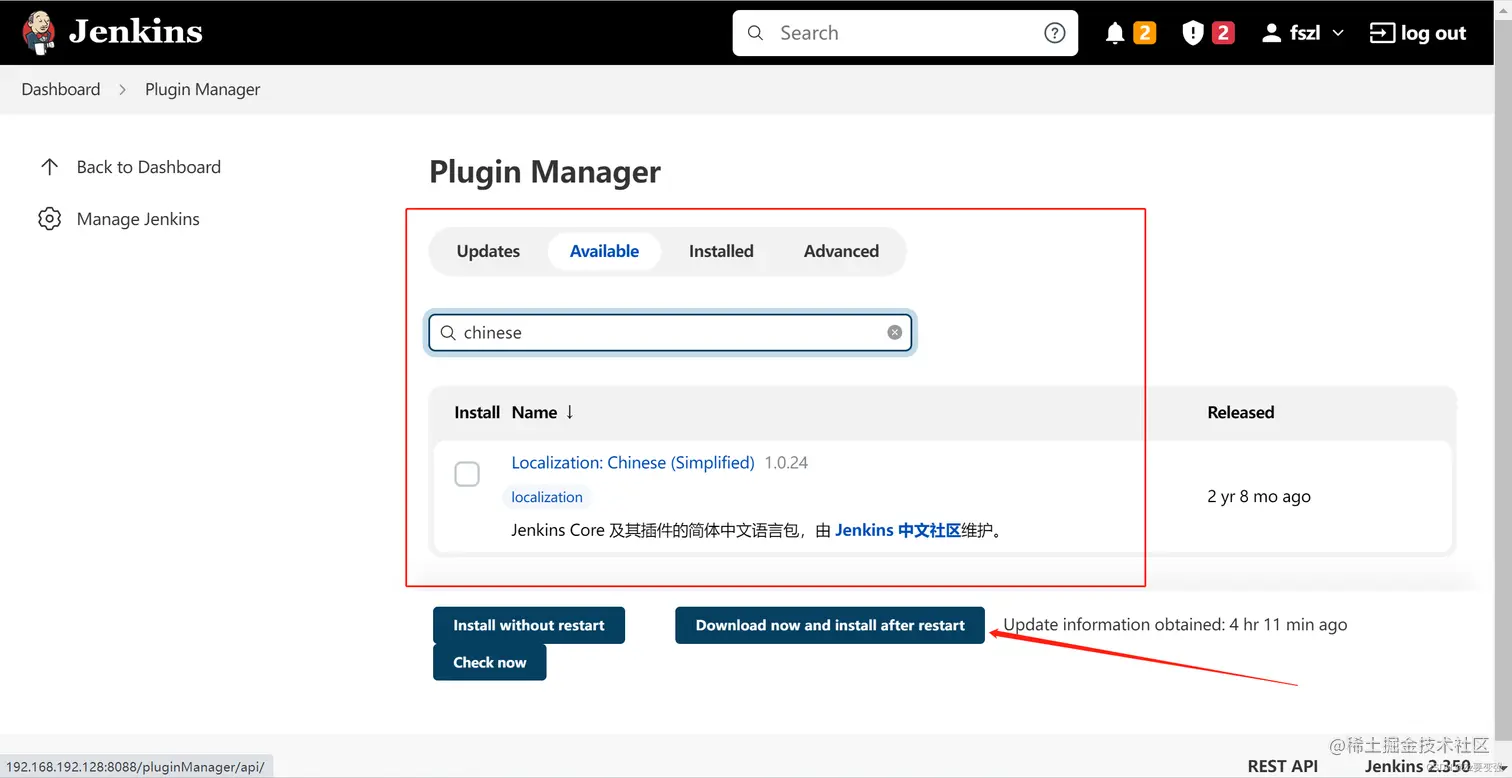
Task: Click the Install column header
Action: (477, 412)
